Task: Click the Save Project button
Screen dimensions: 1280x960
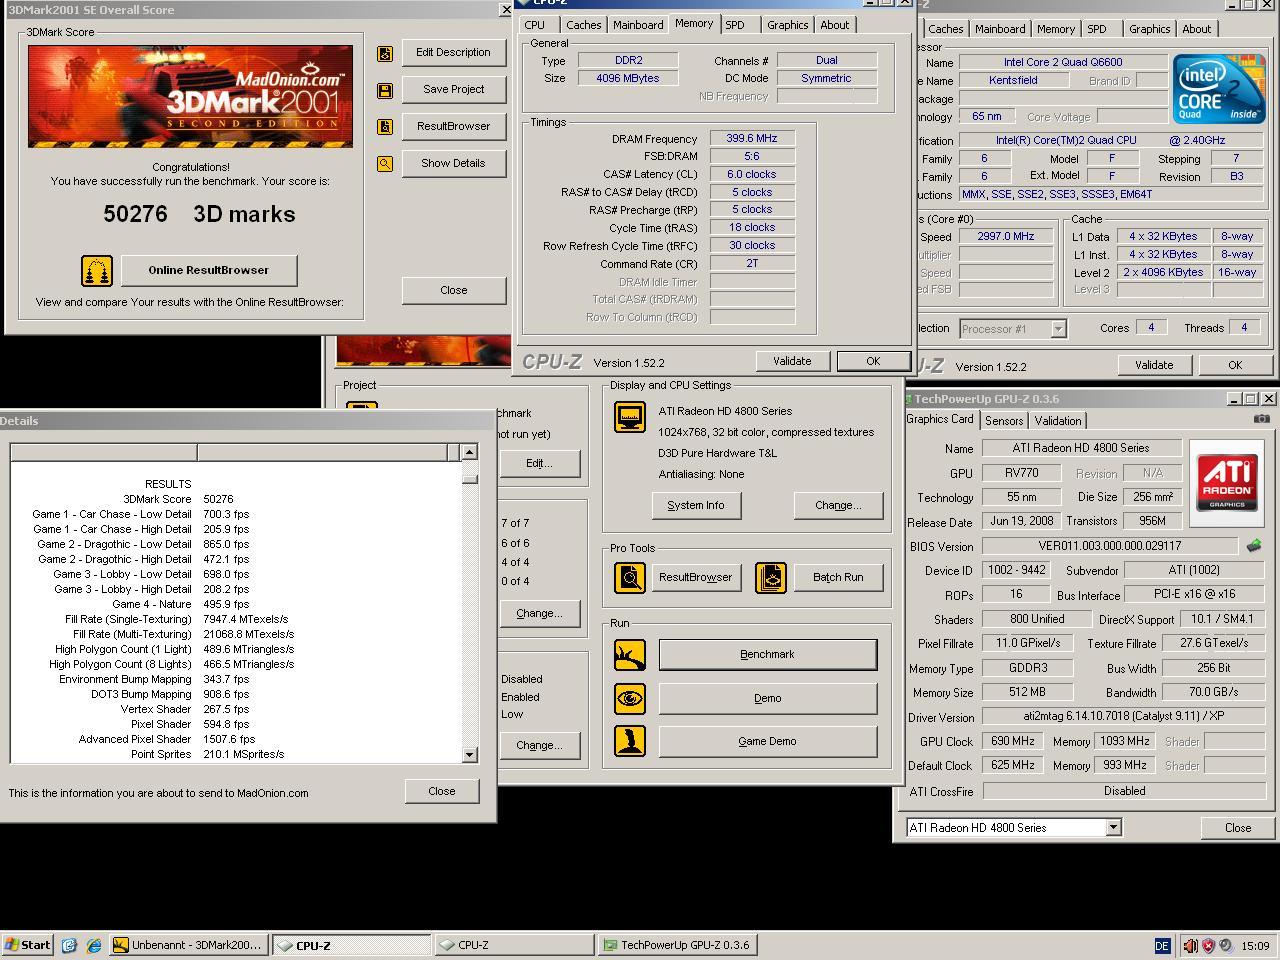Action: coord(454,90)
